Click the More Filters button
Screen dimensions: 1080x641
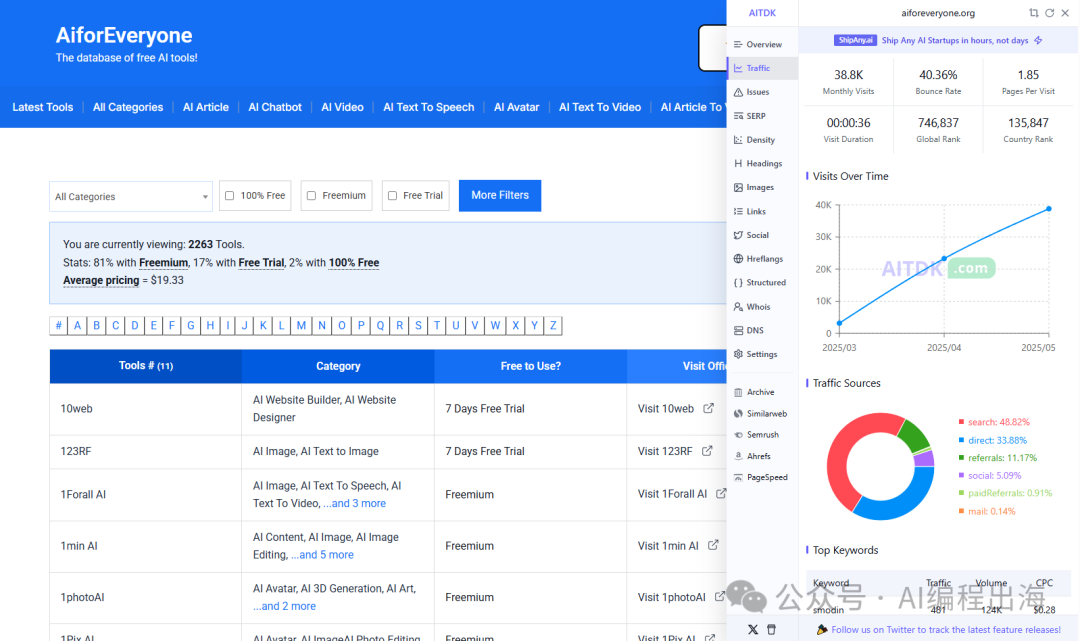pyautogui.click(x=500, y=195)
